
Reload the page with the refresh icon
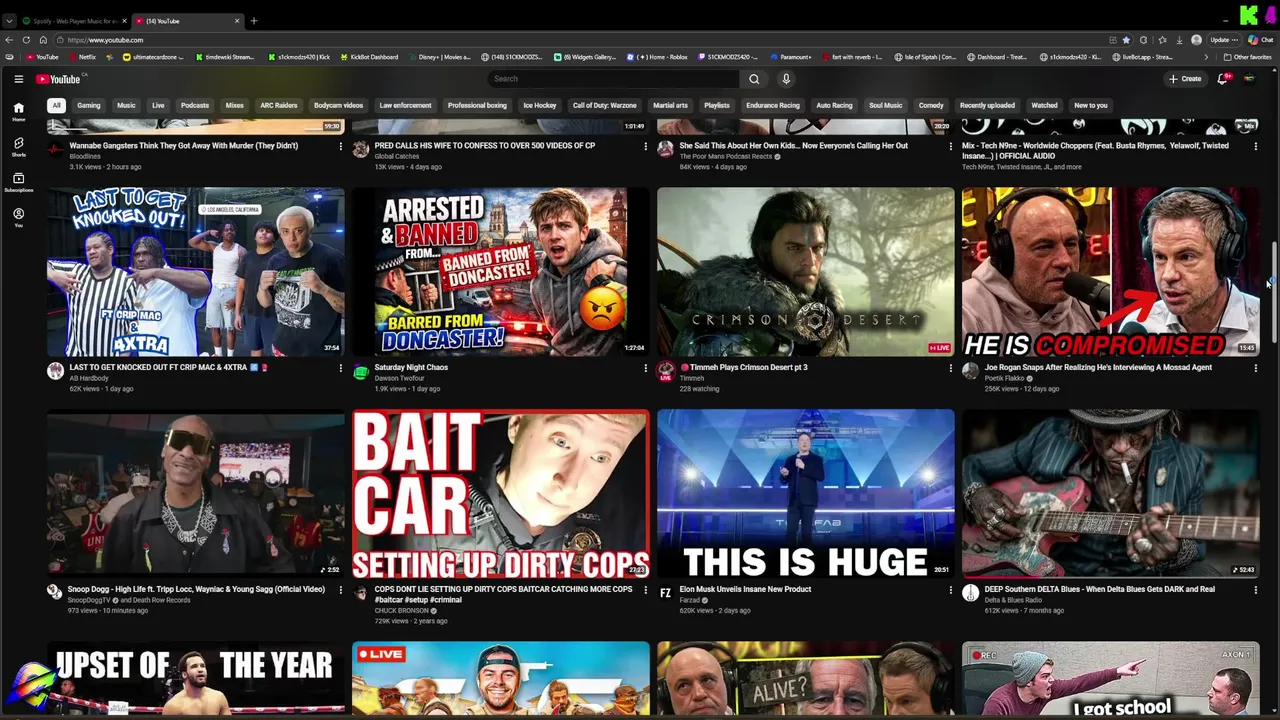pos(26,40)
